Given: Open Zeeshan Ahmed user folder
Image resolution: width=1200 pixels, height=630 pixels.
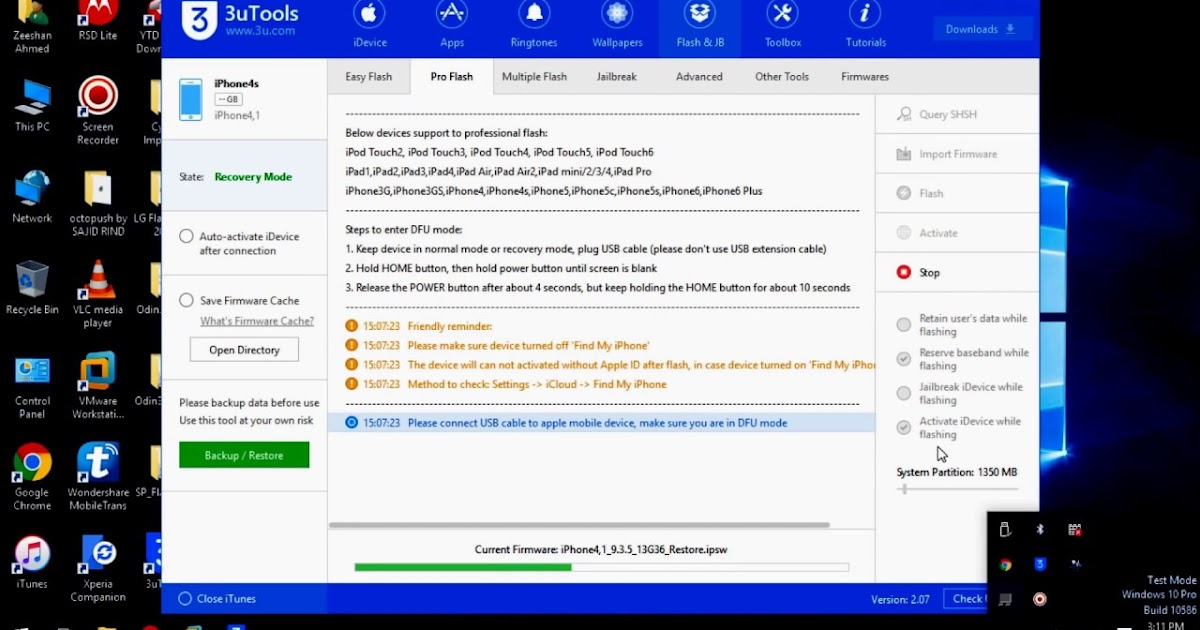Looking at the screenshot, I should tap(32, 26).
